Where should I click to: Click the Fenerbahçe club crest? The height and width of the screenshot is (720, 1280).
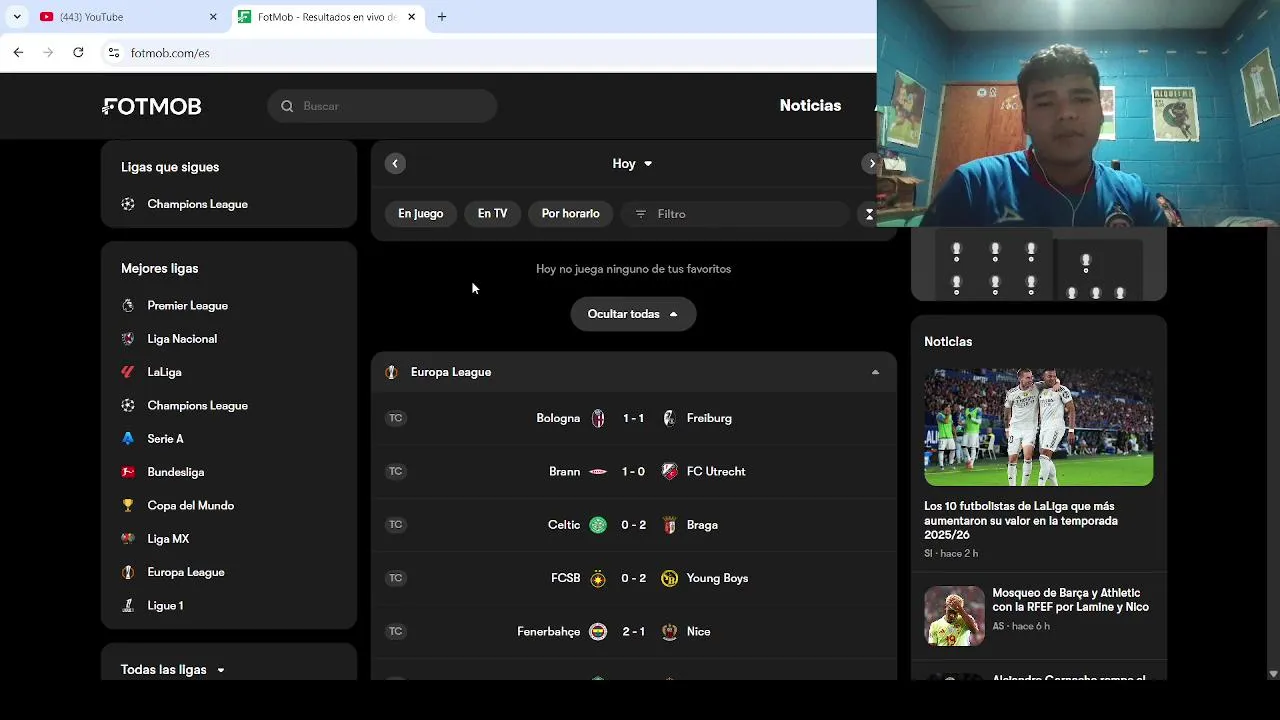coord(598,632)
